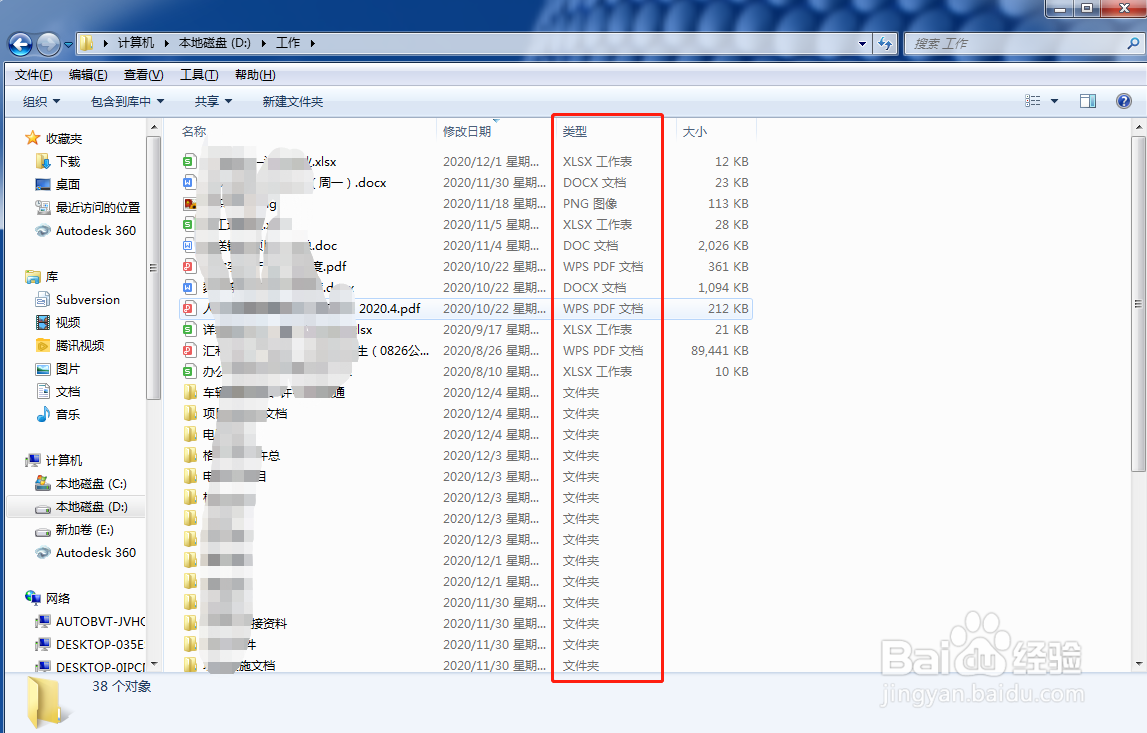The image size is (1147, 733).
Task: Click 计算机 in the address breadcrumb
Action: (136, 43)
